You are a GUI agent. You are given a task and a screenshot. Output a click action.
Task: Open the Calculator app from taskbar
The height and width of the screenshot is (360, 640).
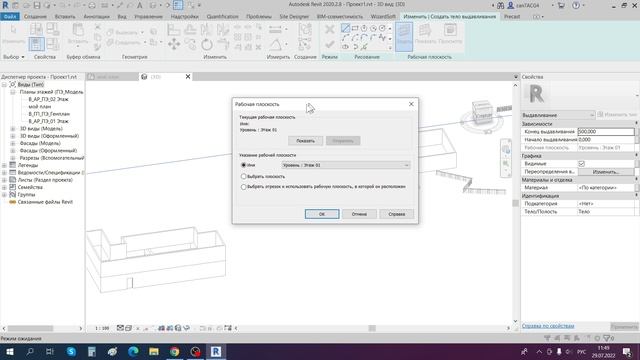point(92,351)
